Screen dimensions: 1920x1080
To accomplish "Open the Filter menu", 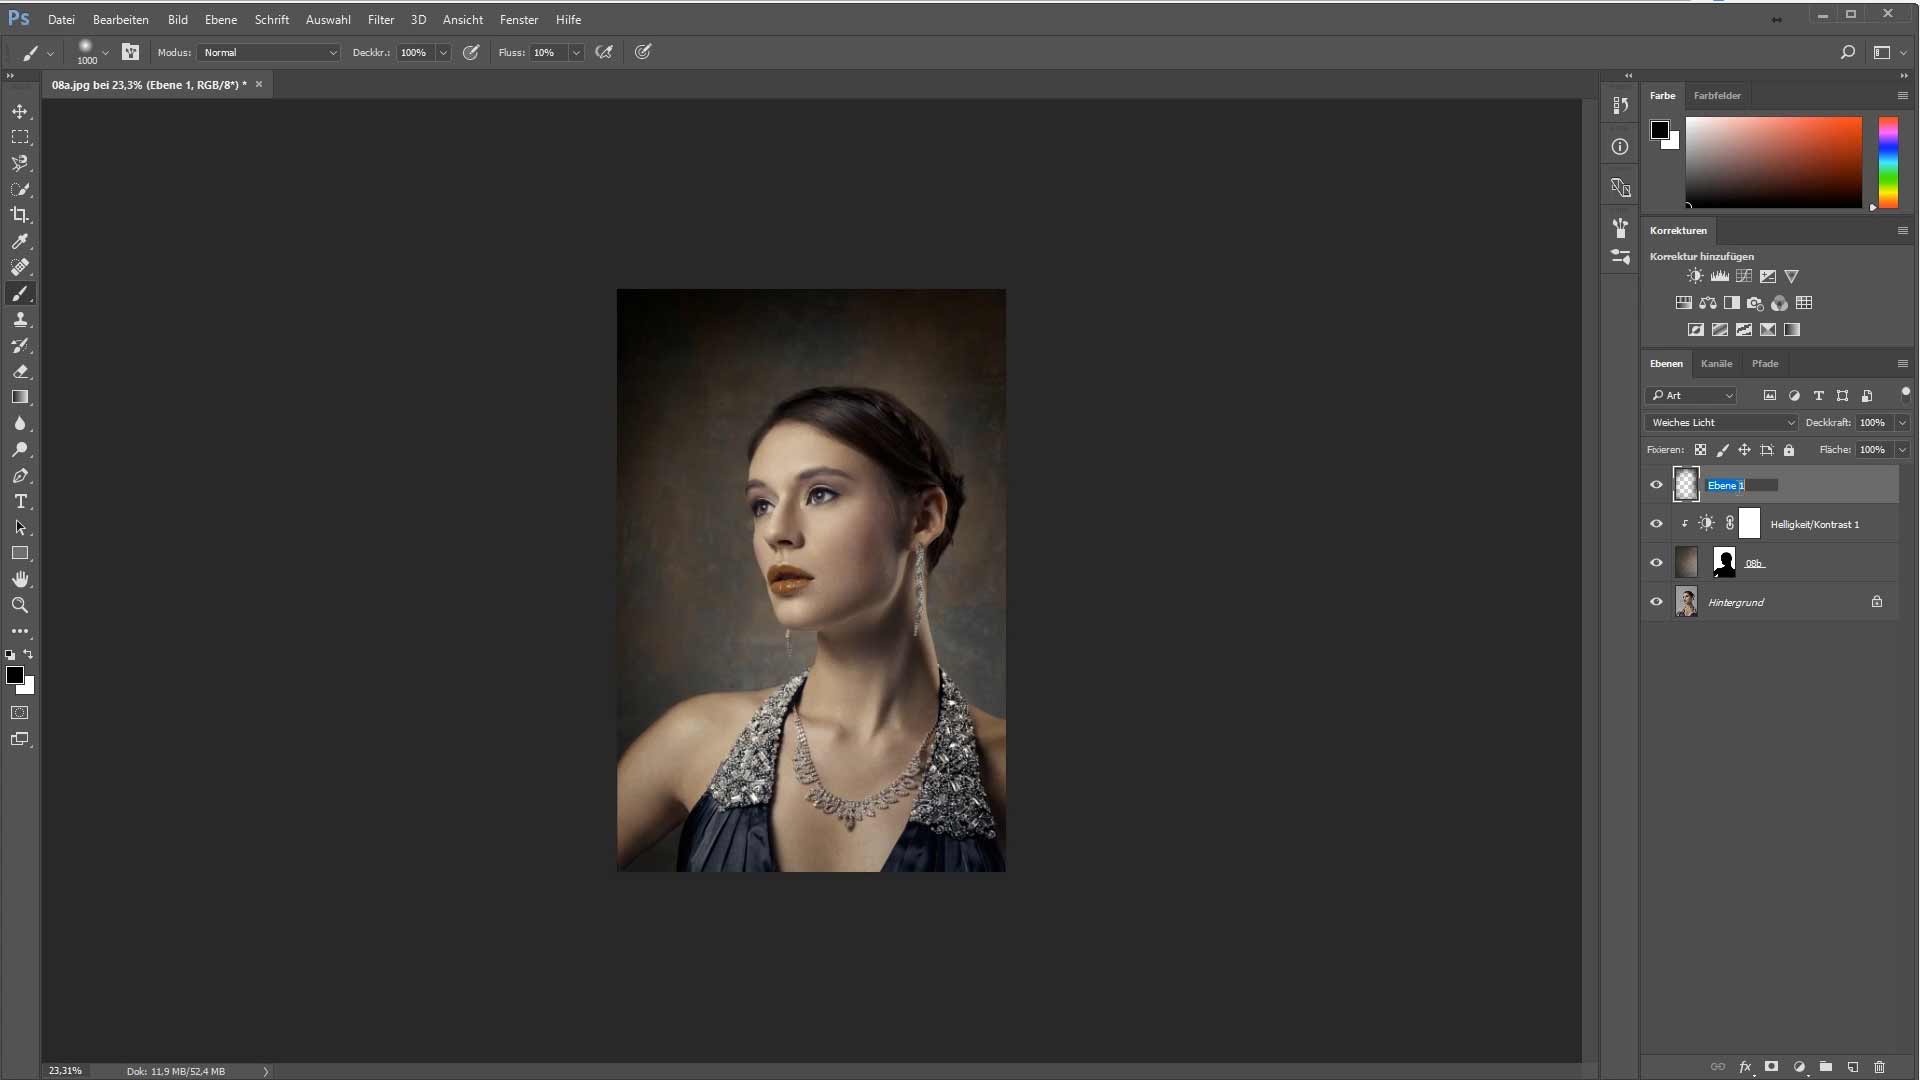I will [380, 19].
